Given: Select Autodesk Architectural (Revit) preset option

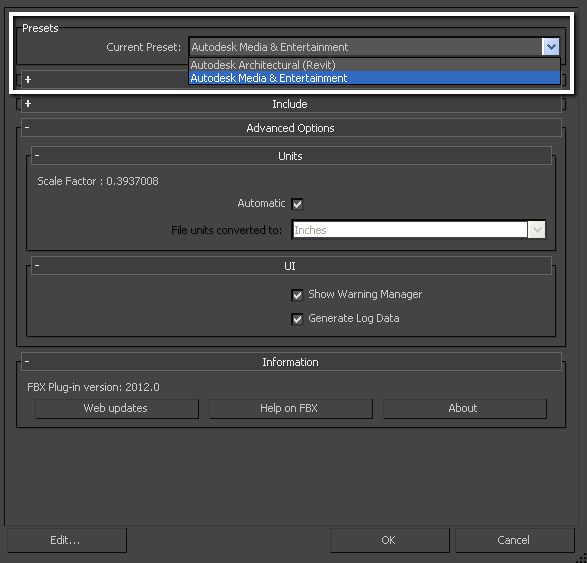Looking at the screenshot, I should coord(374,65).
